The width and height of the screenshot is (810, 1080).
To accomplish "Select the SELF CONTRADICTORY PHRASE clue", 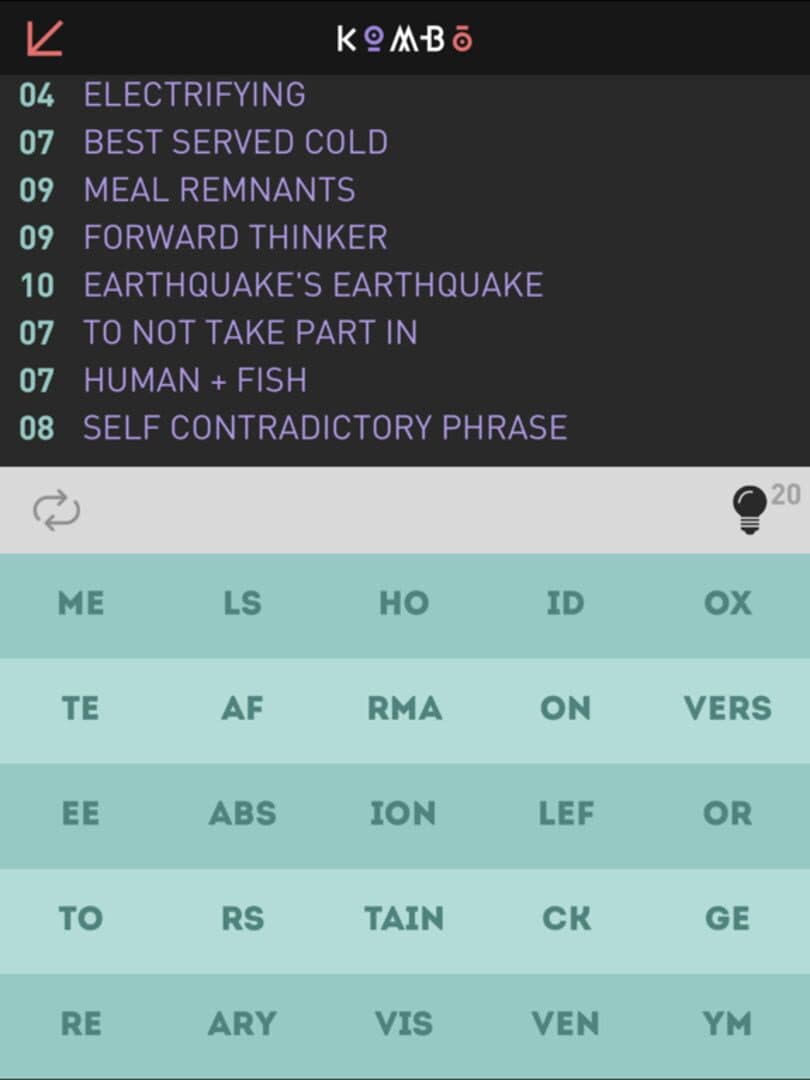I will click(325, 428).
